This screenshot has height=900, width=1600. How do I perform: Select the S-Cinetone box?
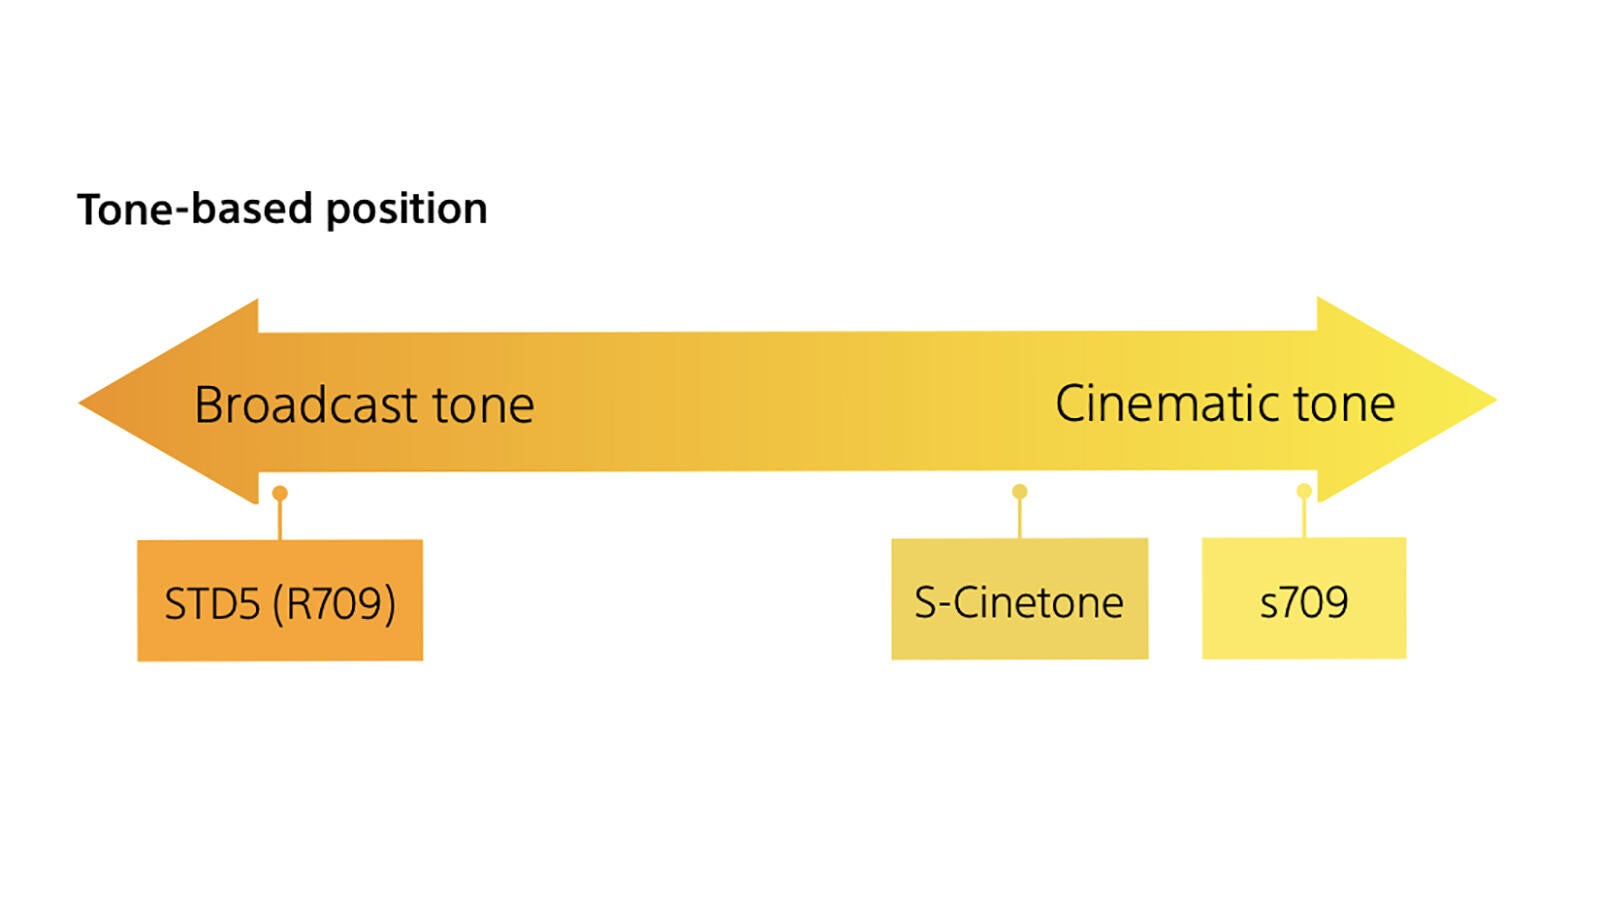coord(1020,599)
